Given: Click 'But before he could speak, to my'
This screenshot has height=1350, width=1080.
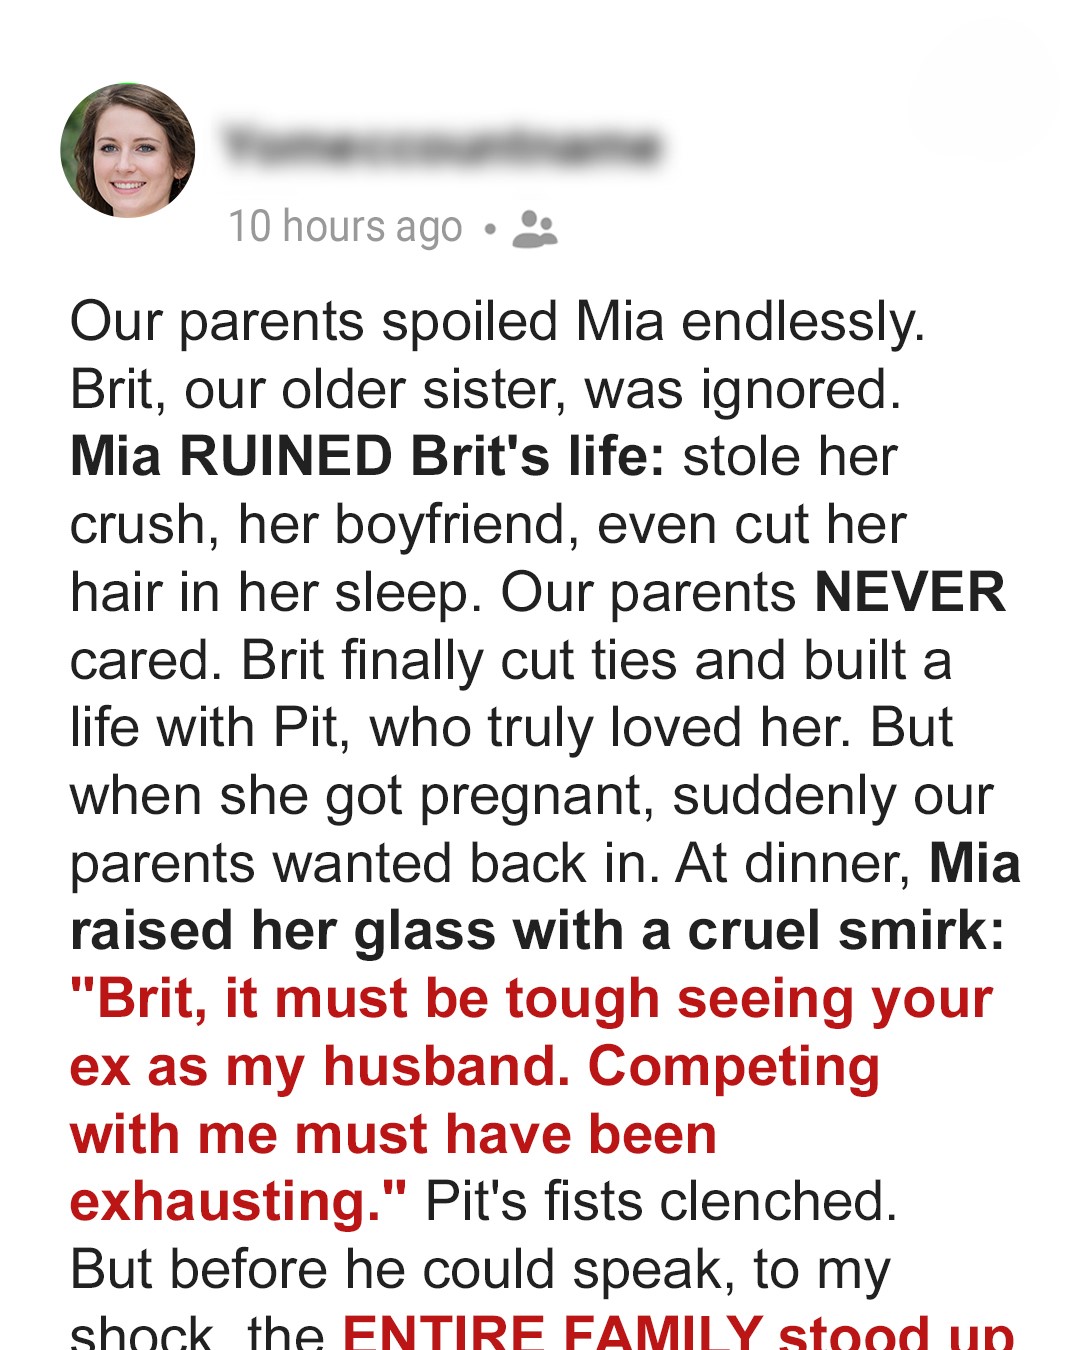Looking at the screenshot, I should (480, 1270).
